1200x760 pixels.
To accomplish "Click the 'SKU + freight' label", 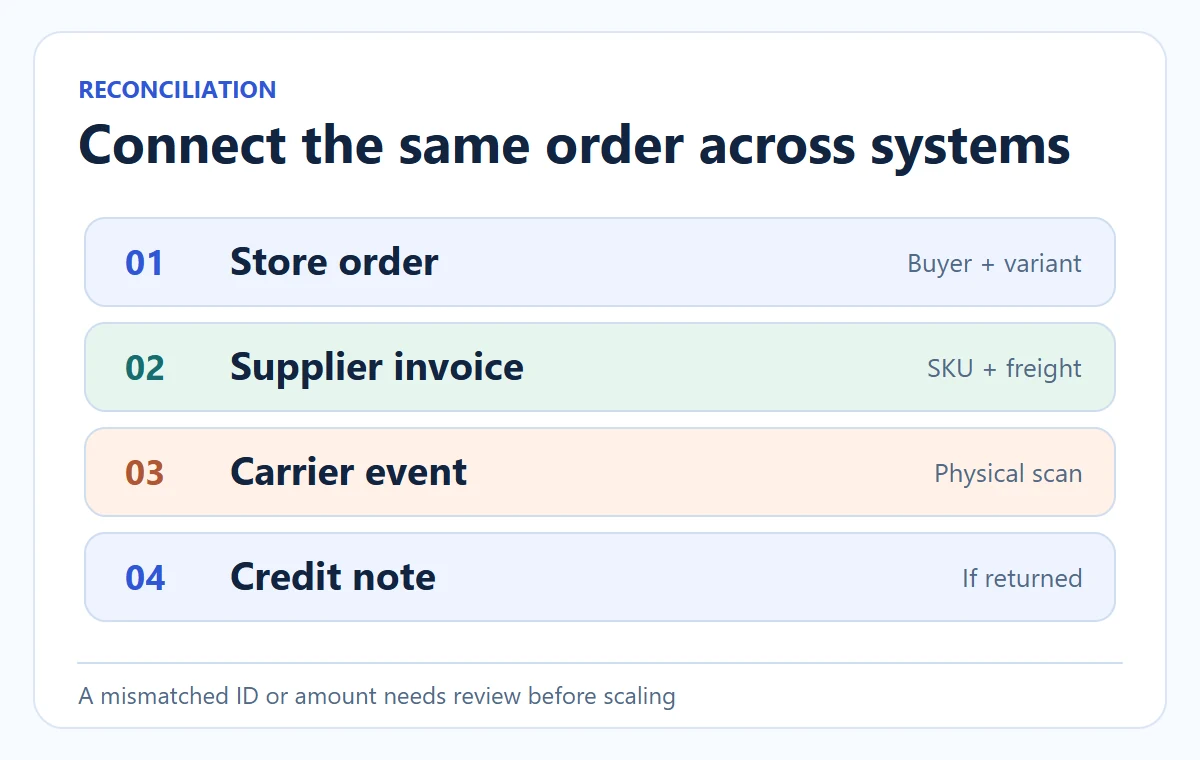I will (1004, 368).
